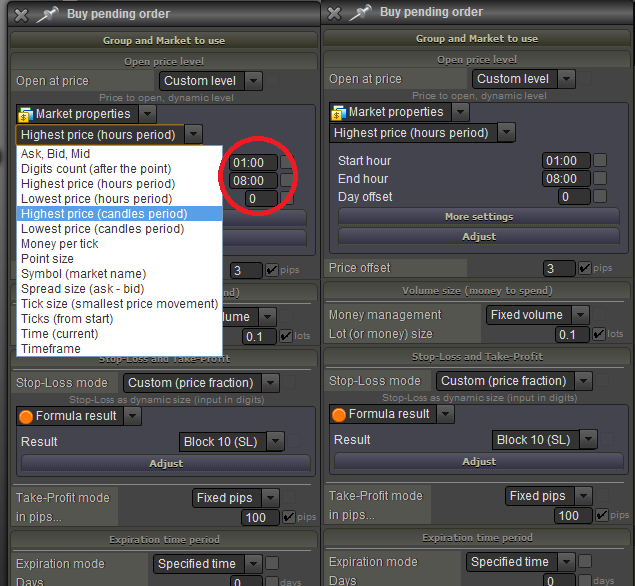This screenshot has width=635, height=586.
Task: Click the orange Formula result icon in the right panel
Action: pos(339,413)
